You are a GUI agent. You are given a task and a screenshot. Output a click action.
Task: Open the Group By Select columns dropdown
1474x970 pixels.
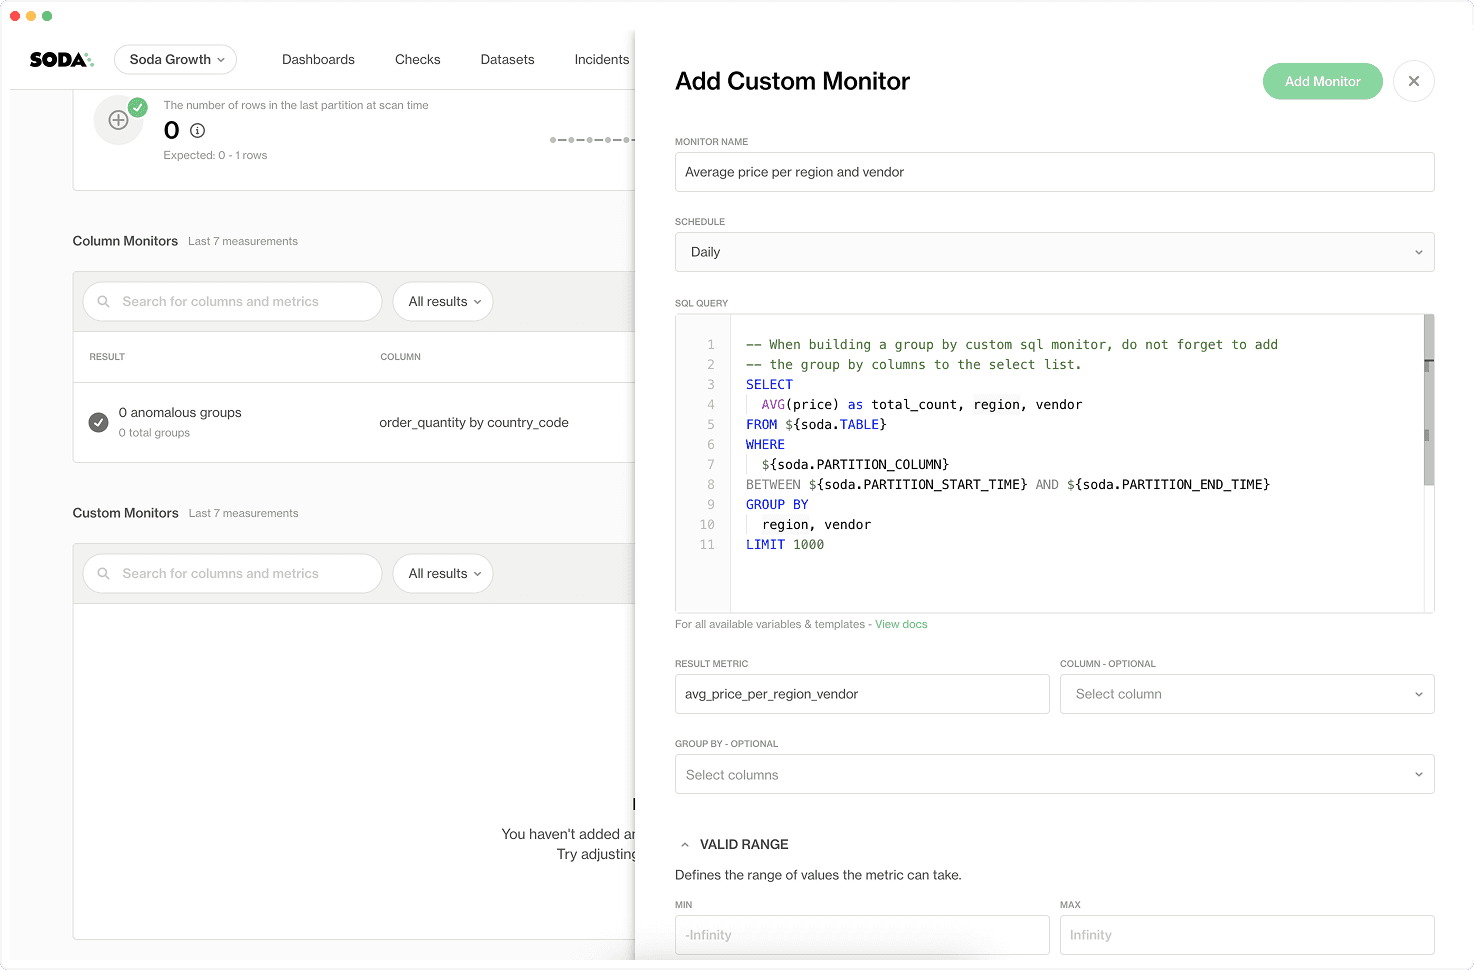click(1054, 774)
